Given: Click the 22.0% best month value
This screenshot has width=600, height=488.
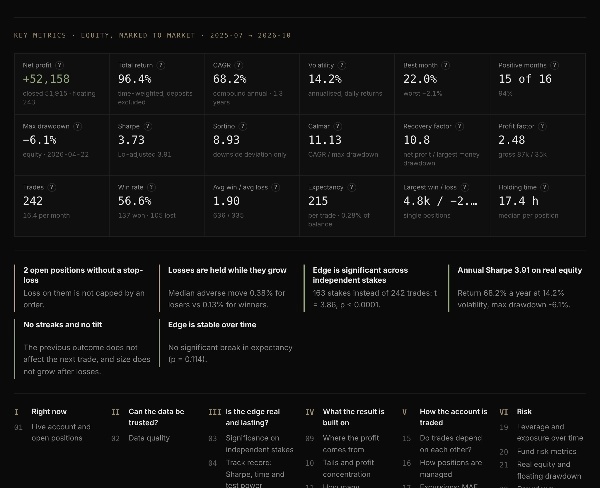Looking at the screenshot, I should [420, 79].
